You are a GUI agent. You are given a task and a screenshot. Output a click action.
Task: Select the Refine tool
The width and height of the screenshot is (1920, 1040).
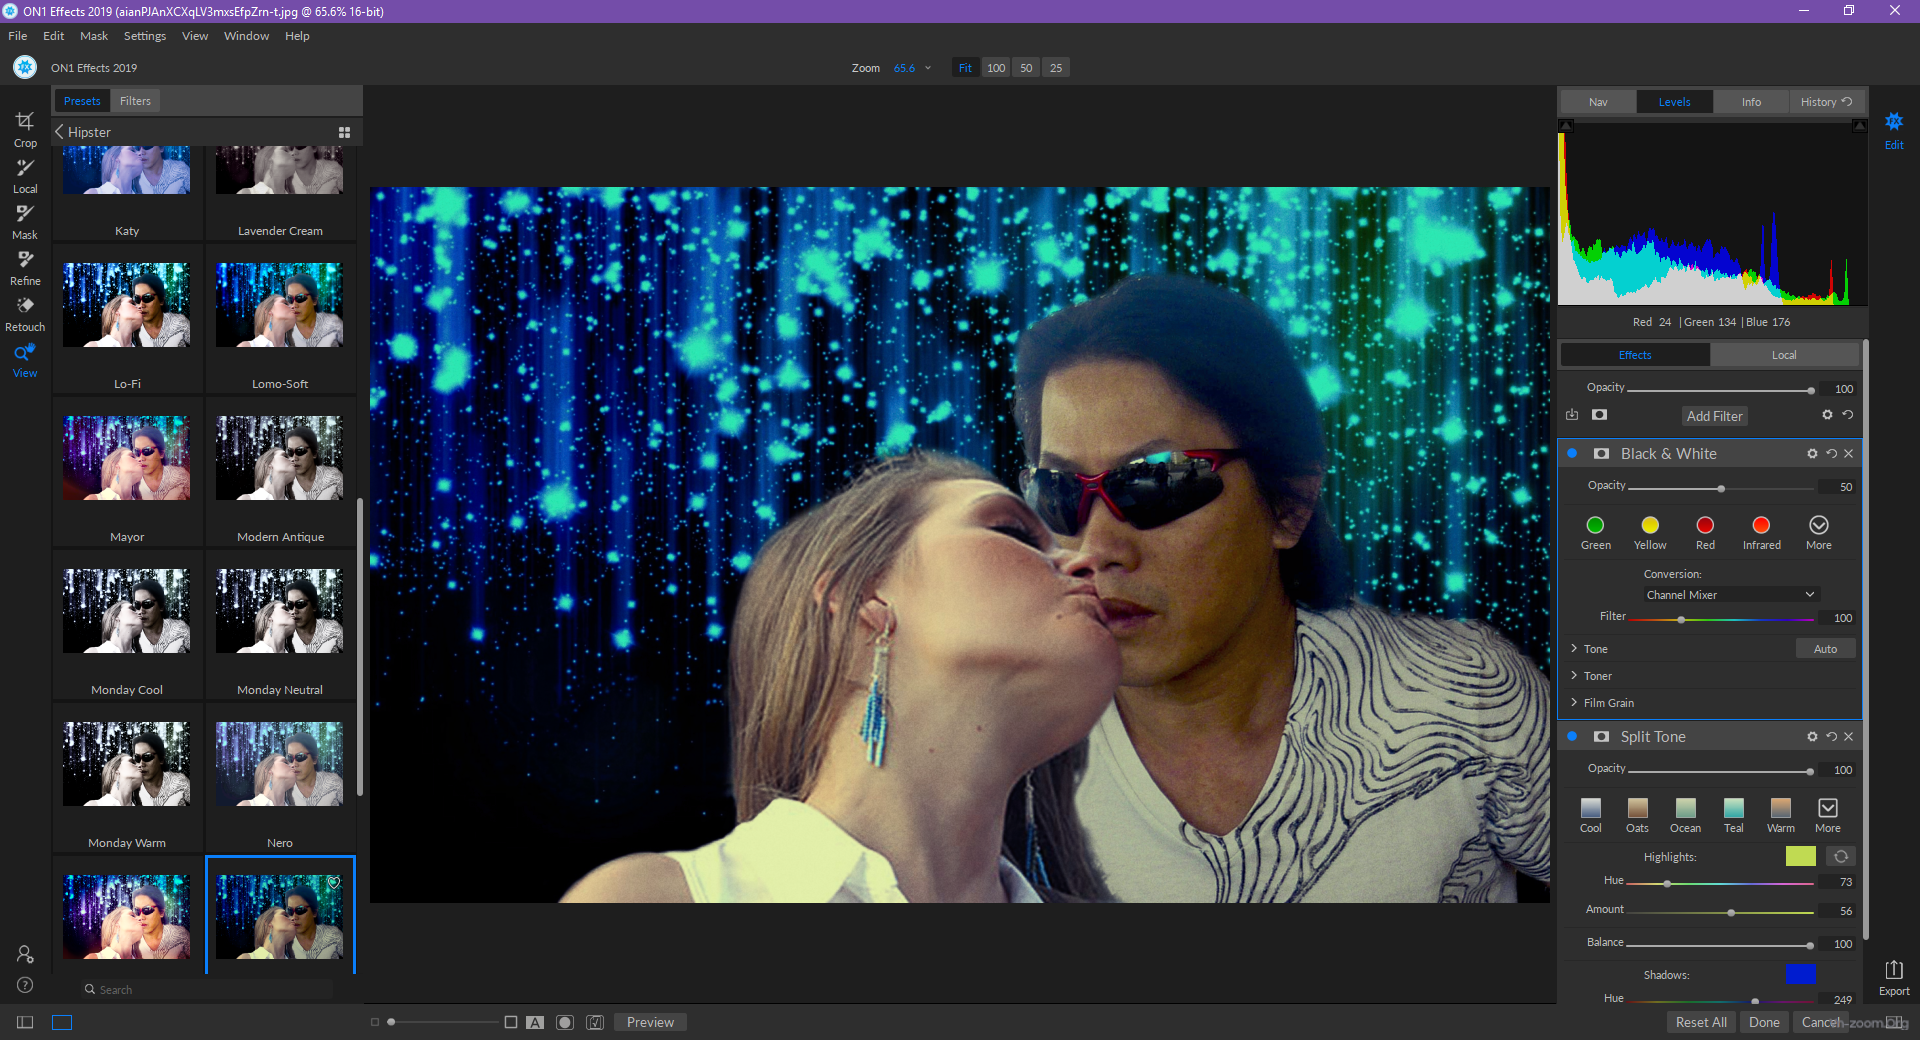[x=25, y=268]
